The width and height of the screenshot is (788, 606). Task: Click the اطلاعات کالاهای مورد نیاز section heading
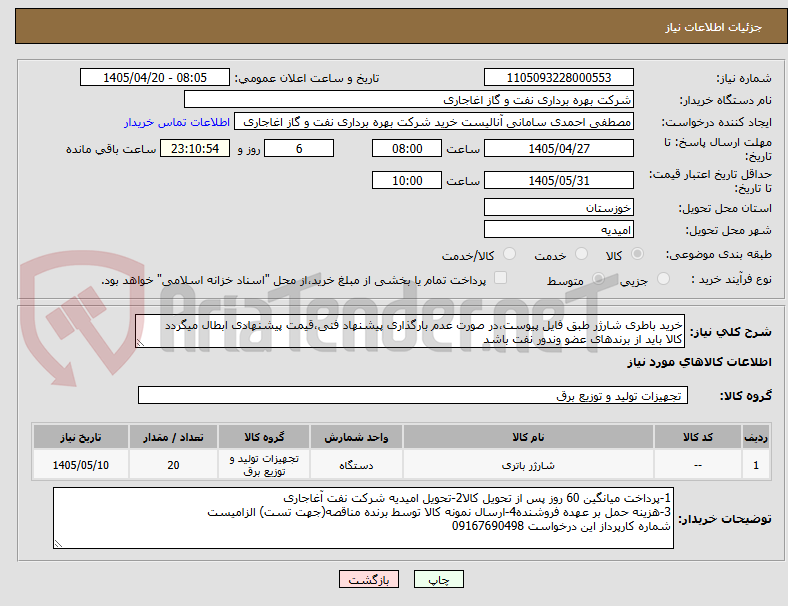click(699, 362)
